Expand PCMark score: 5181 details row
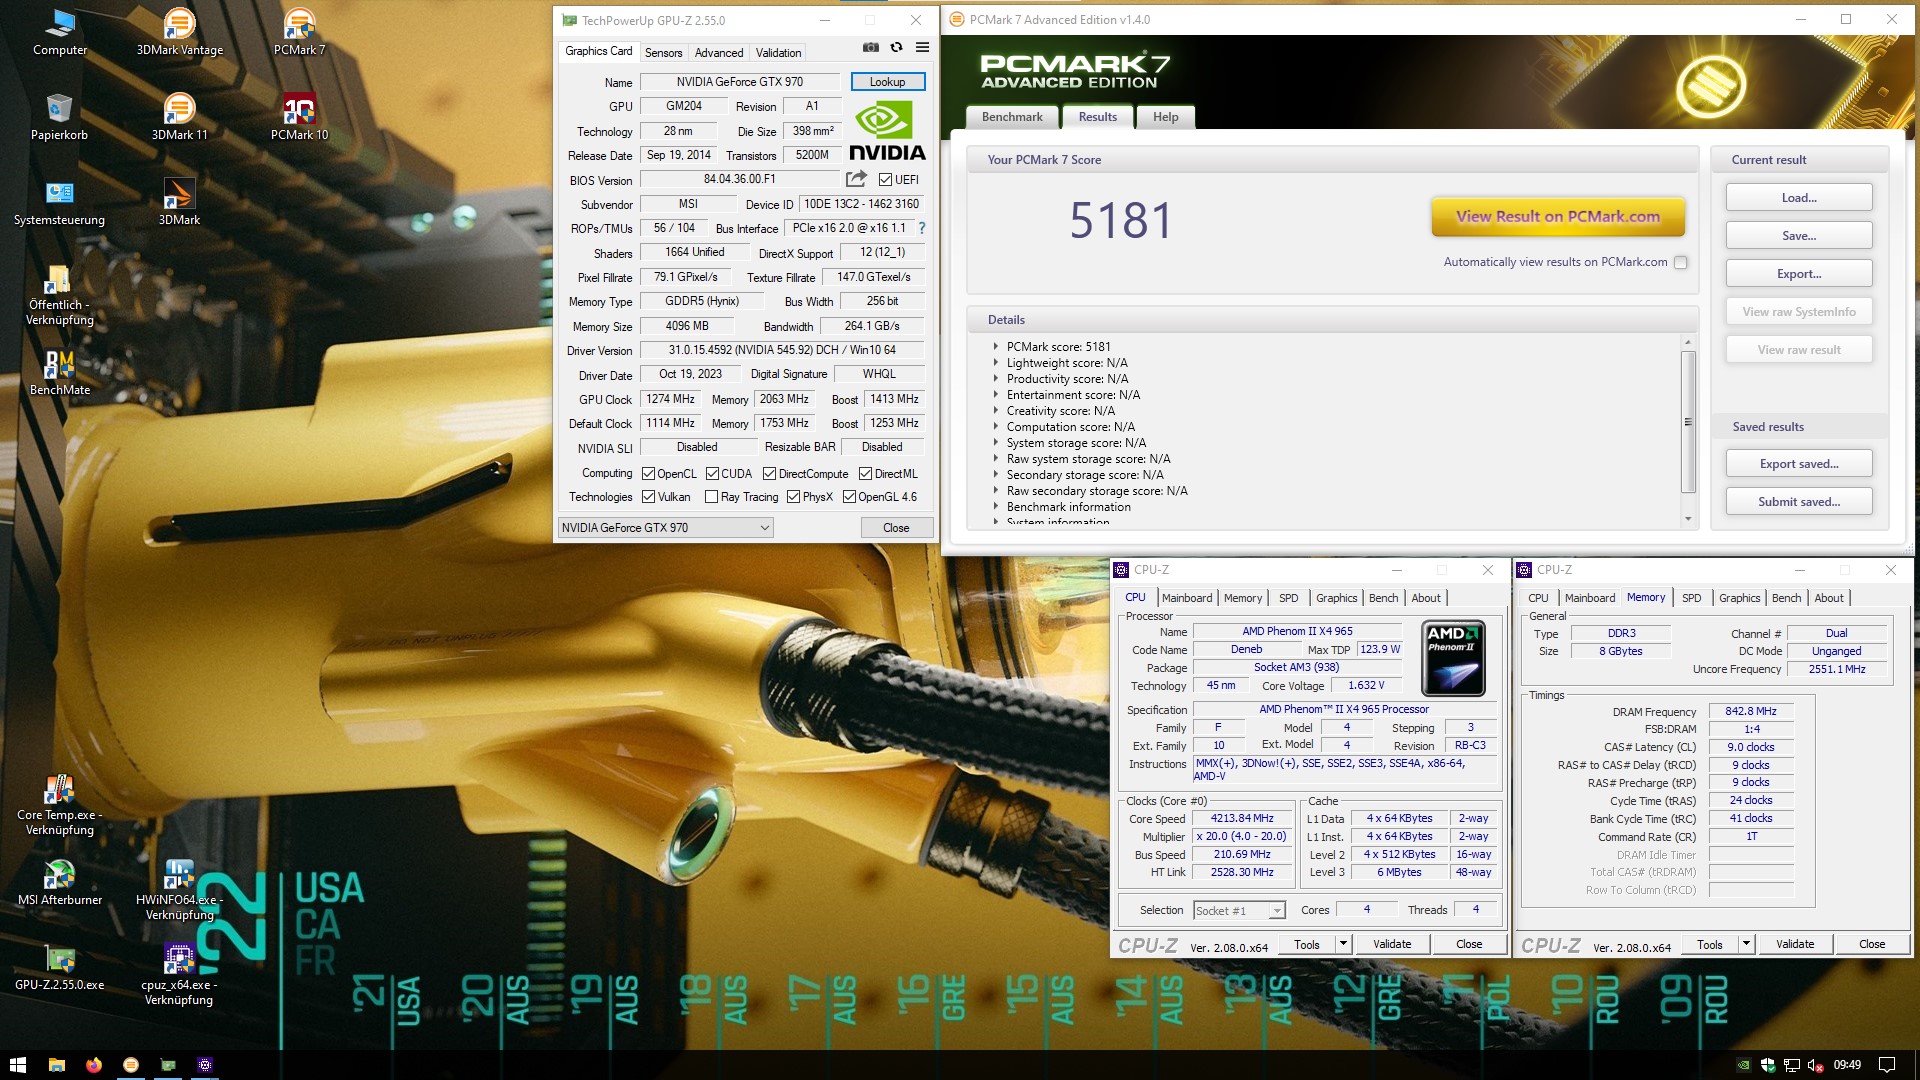Screen dimensions: 1920x1080 (996, 347)
